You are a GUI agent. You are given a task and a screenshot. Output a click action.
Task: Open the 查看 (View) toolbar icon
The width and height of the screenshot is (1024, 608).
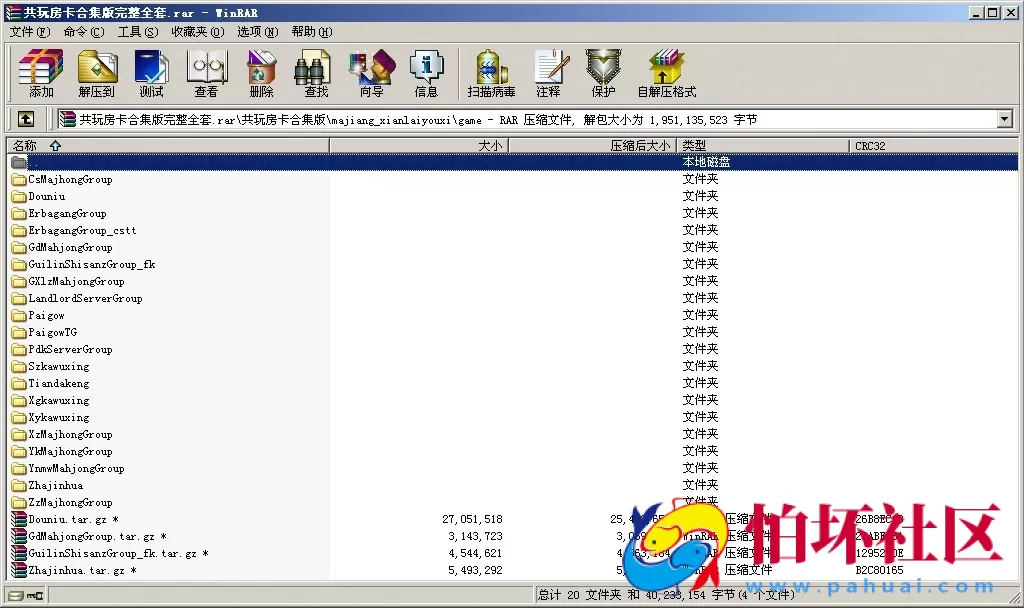206,74
